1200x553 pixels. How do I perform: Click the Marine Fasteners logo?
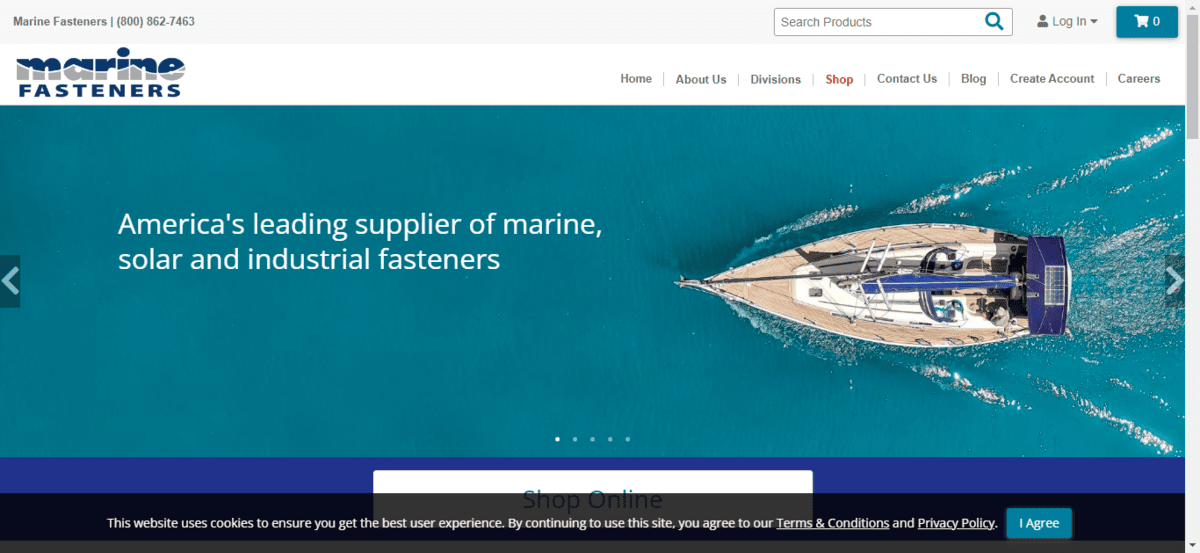100,73
